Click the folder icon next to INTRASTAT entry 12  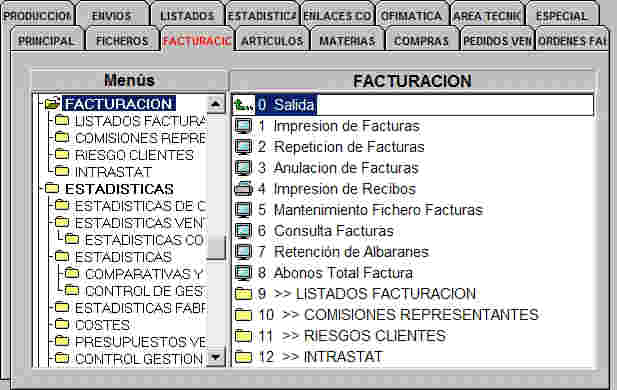coord(243,357)
